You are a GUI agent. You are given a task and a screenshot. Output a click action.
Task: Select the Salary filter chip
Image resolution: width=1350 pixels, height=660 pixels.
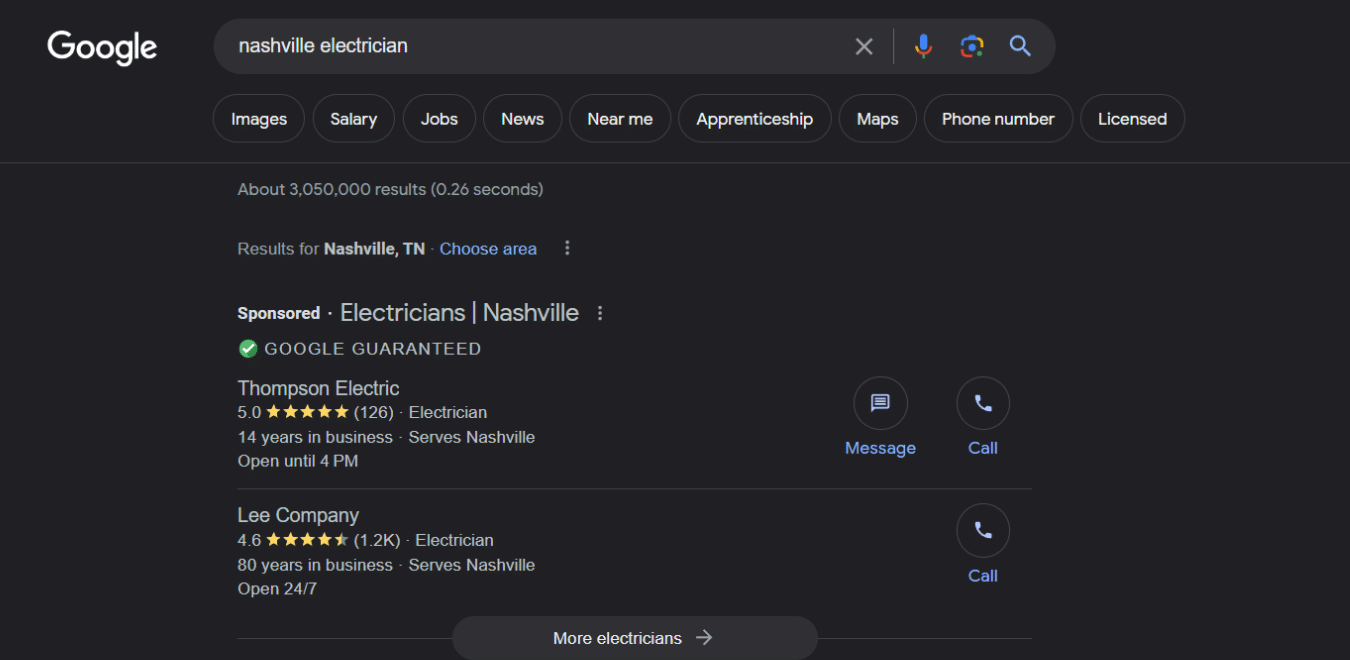tap(354, 119)
